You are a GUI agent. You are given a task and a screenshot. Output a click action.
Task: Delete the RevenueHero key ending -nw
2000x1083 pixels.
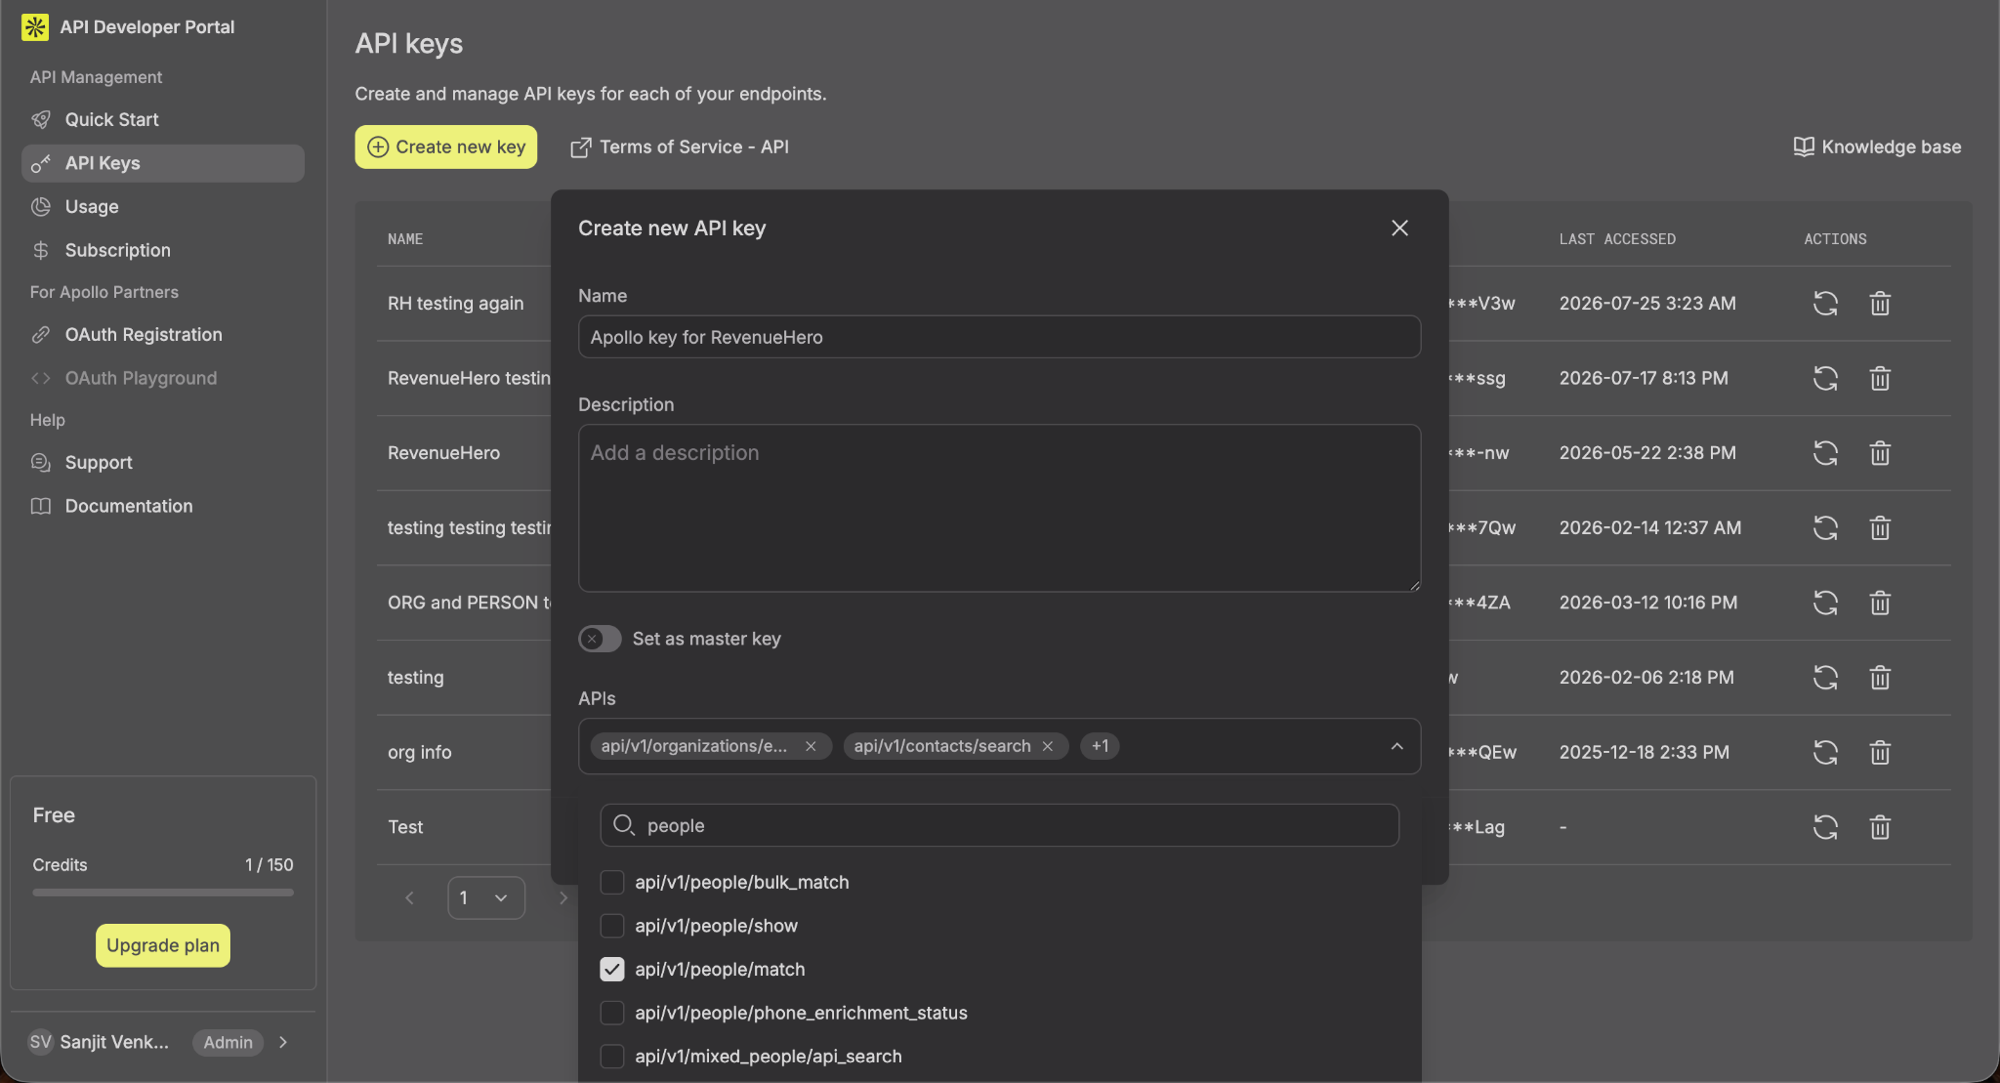tap(1880, 453)
